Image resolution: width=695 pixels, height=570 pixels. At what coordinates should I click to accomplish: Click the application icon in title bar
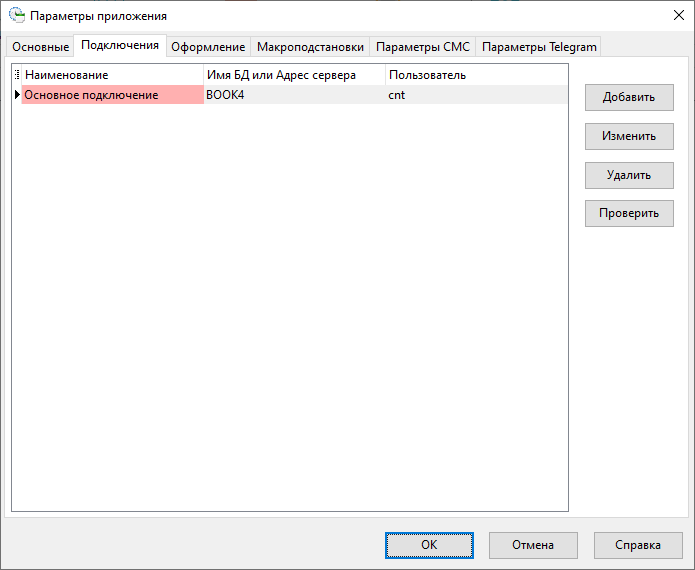(17, 16)
